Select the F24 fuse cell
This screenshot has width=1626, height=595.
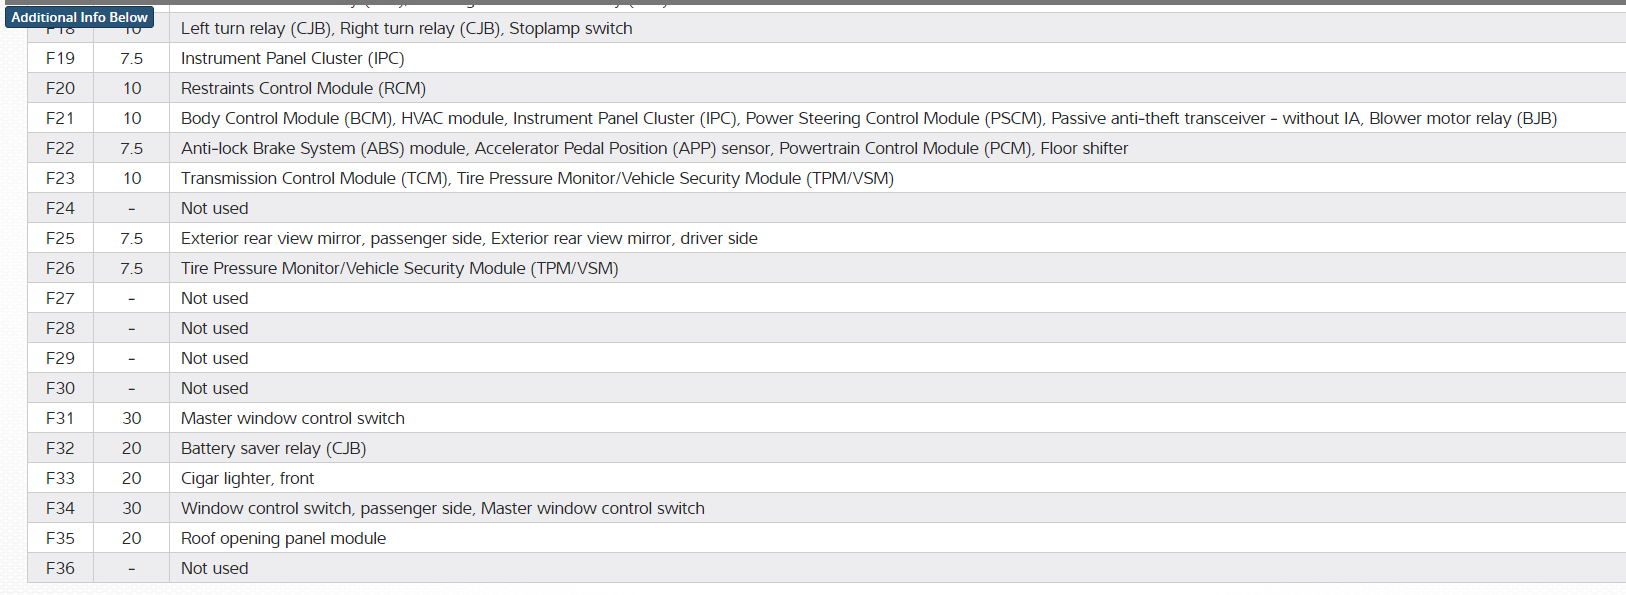(60, 208)
